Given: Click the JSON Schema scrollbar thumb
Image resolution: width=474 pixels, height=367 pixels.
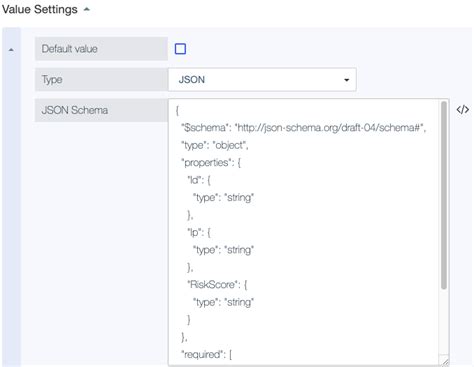Looking at the screenshot, I should click(x=444, y=195).
